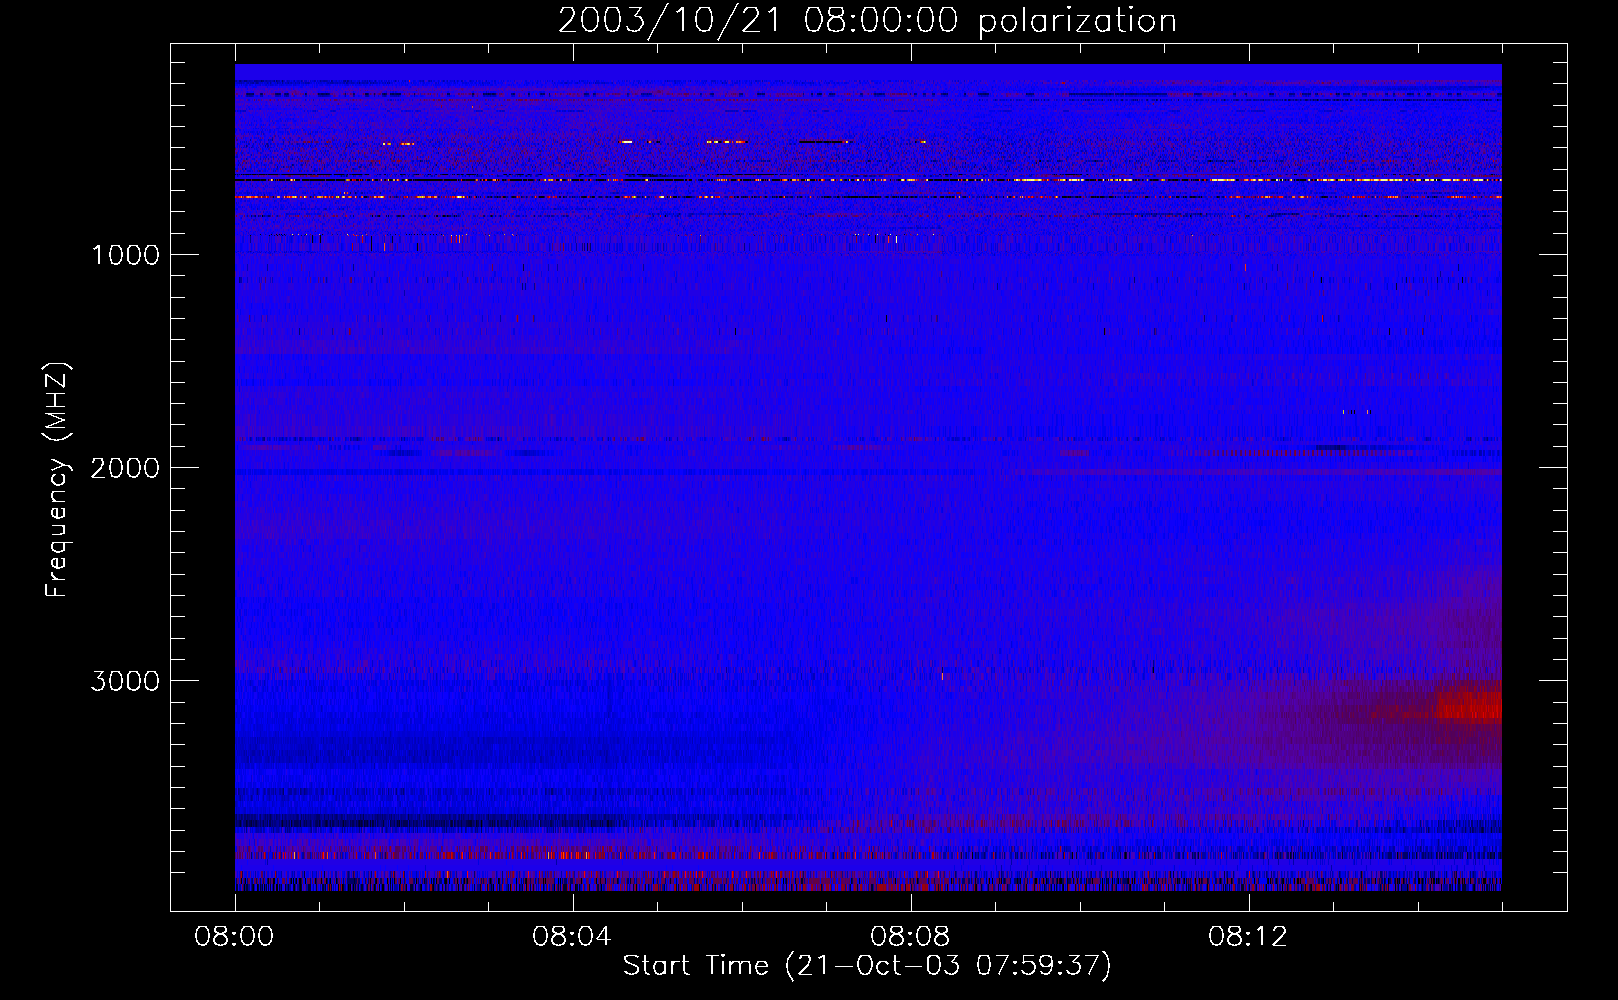The image size is (1618, 1000).
Task: Click the bright red burst near 3100 MHz
Action: (1468, 702)
